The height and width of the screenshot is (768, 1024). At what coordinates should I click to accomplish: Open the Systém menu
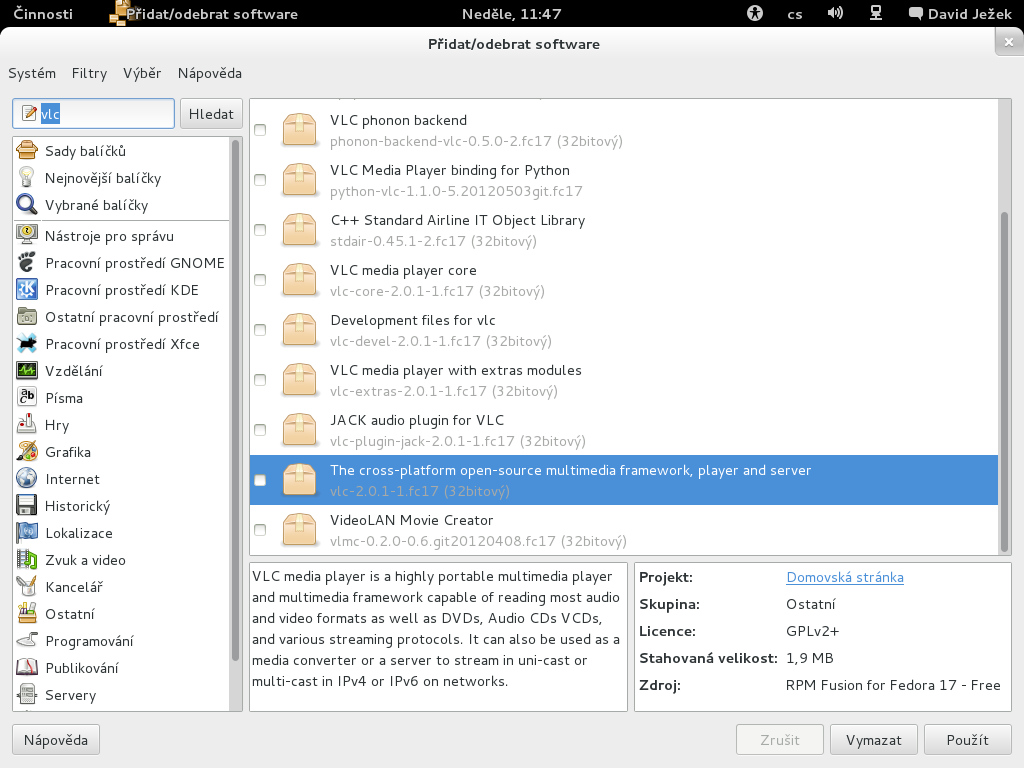pos(32,73)
